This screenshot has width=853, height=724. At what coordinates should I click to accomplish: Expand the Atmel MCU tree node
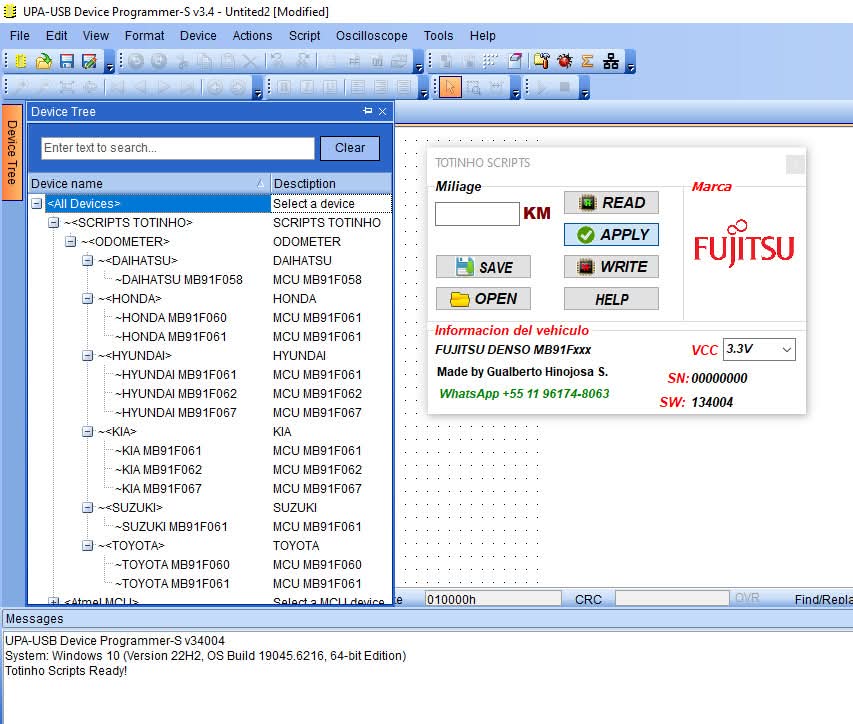point(54,602)
